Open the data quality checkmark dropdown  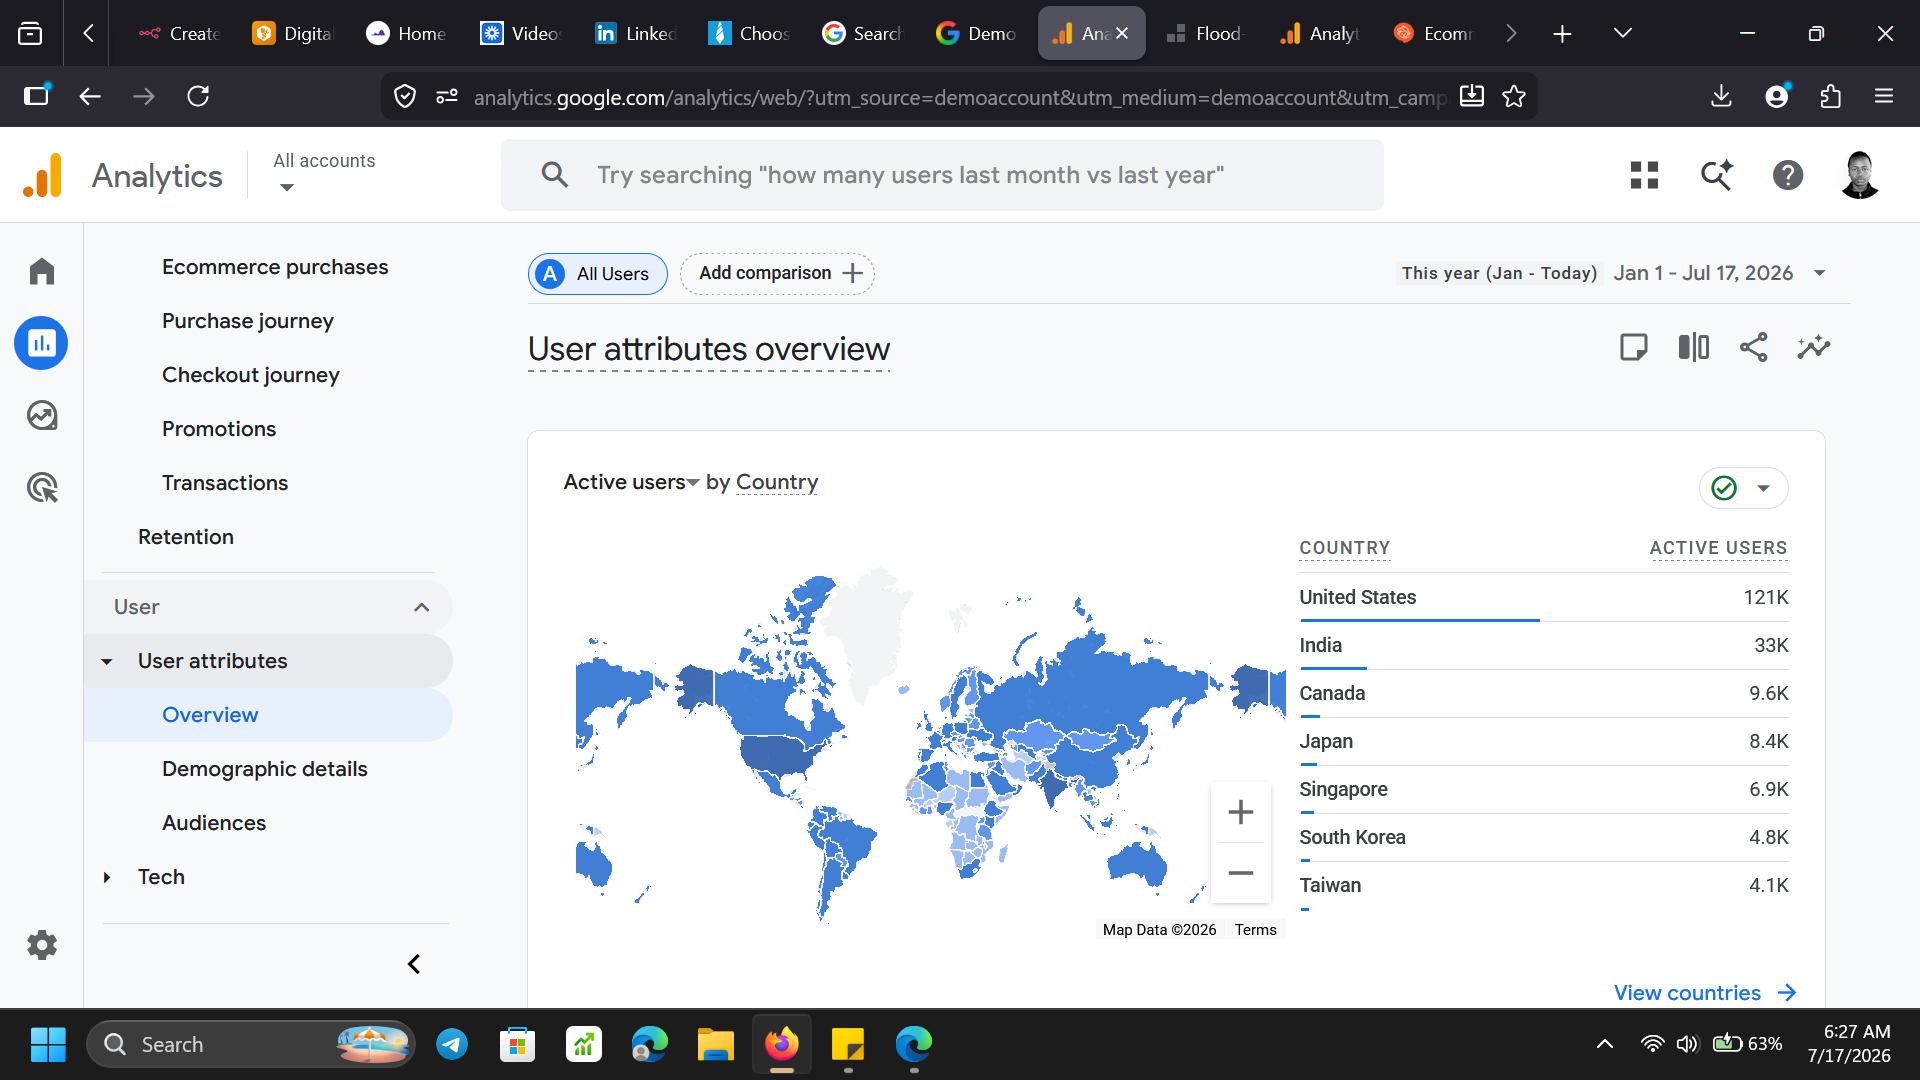[x=1743, y=488]
